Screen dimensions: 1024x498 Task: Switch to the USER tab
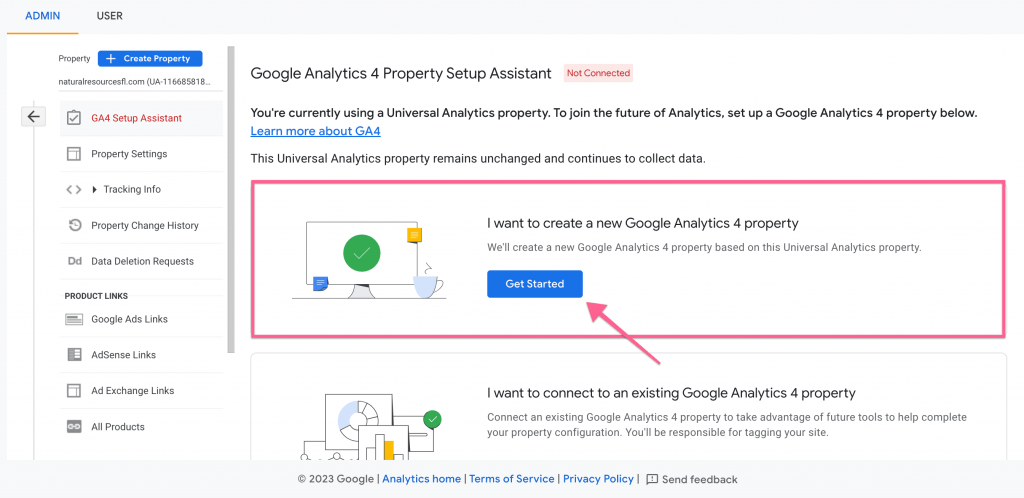(109, 16)
